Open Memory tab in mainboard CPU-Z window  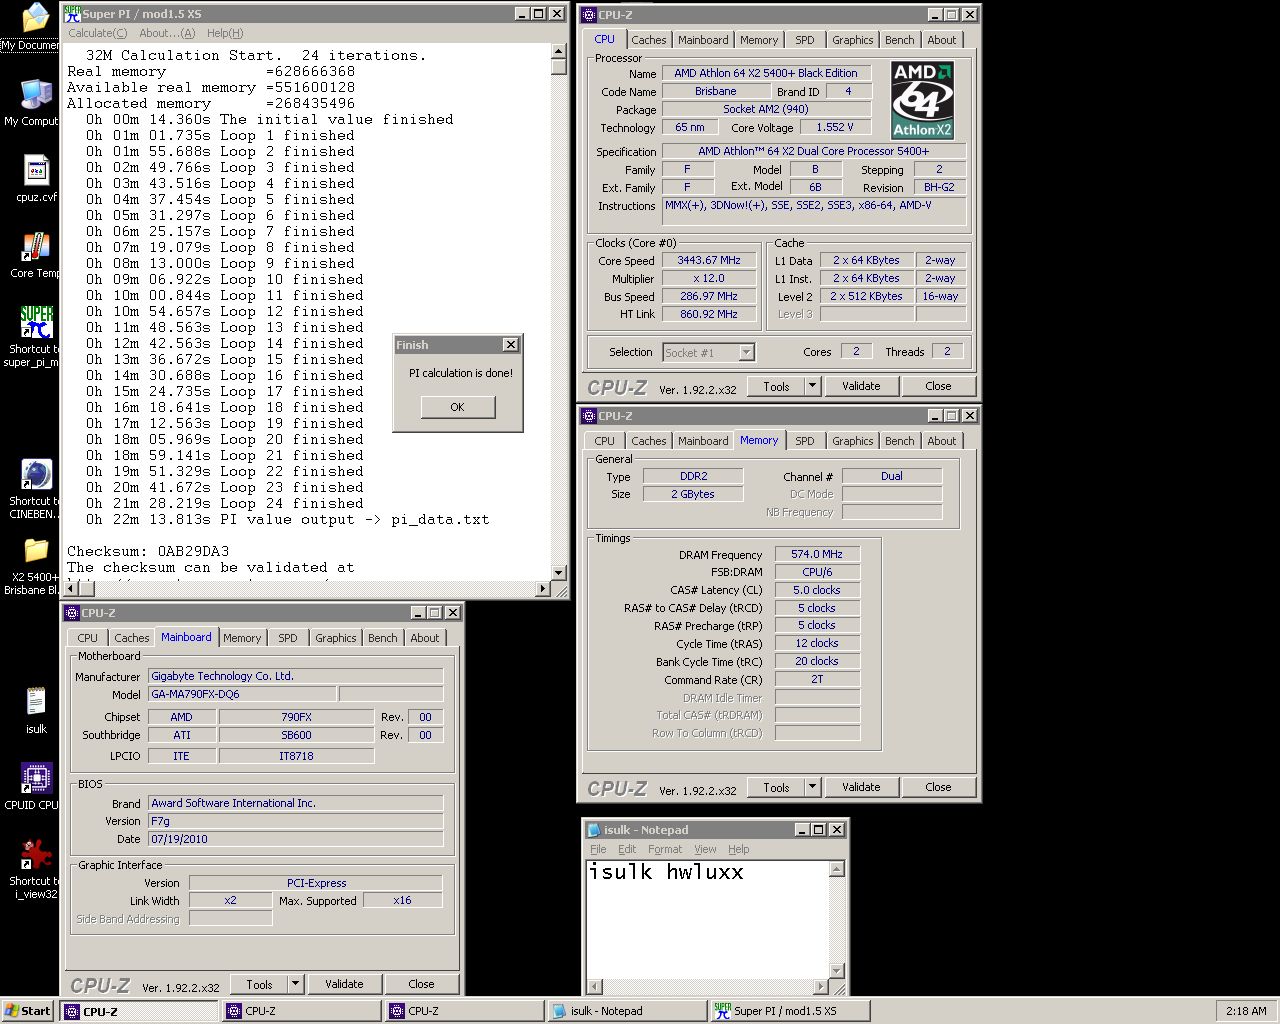241,638
